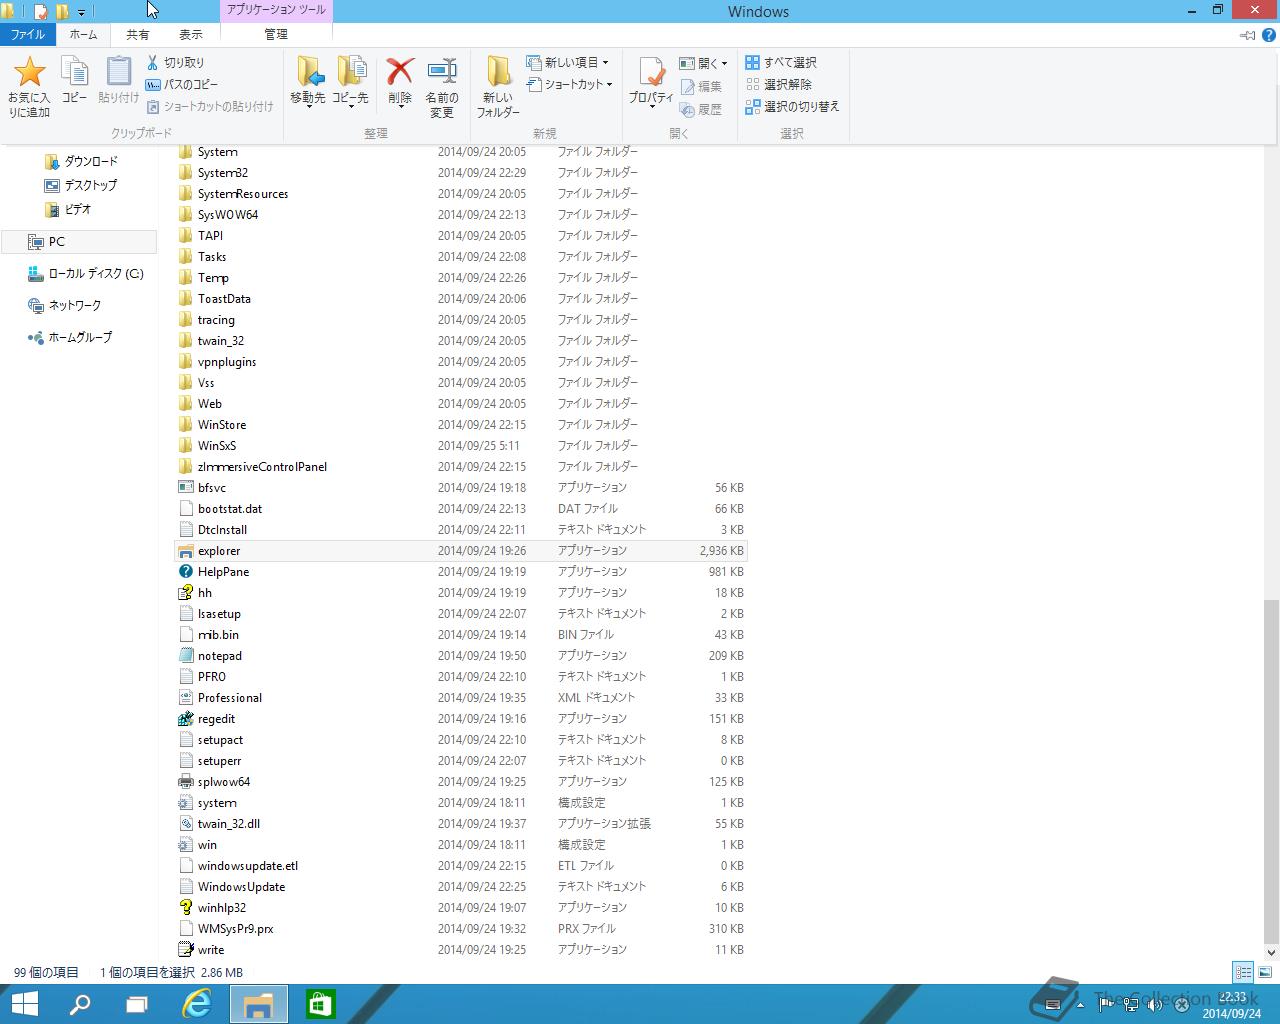Open Internet Explorer from the taskbar
This screenshot has height=1024, width=1280.
pos(198,1004)
